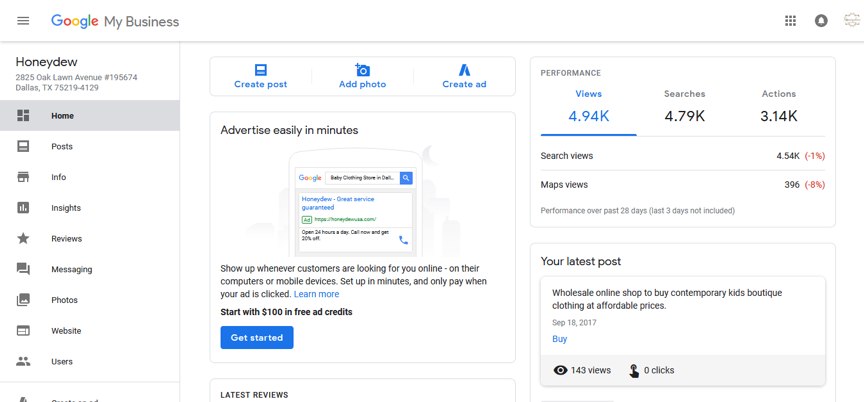864x402 pixels.
Task: Open Website in the sidebar
Action: pos(90,331)
